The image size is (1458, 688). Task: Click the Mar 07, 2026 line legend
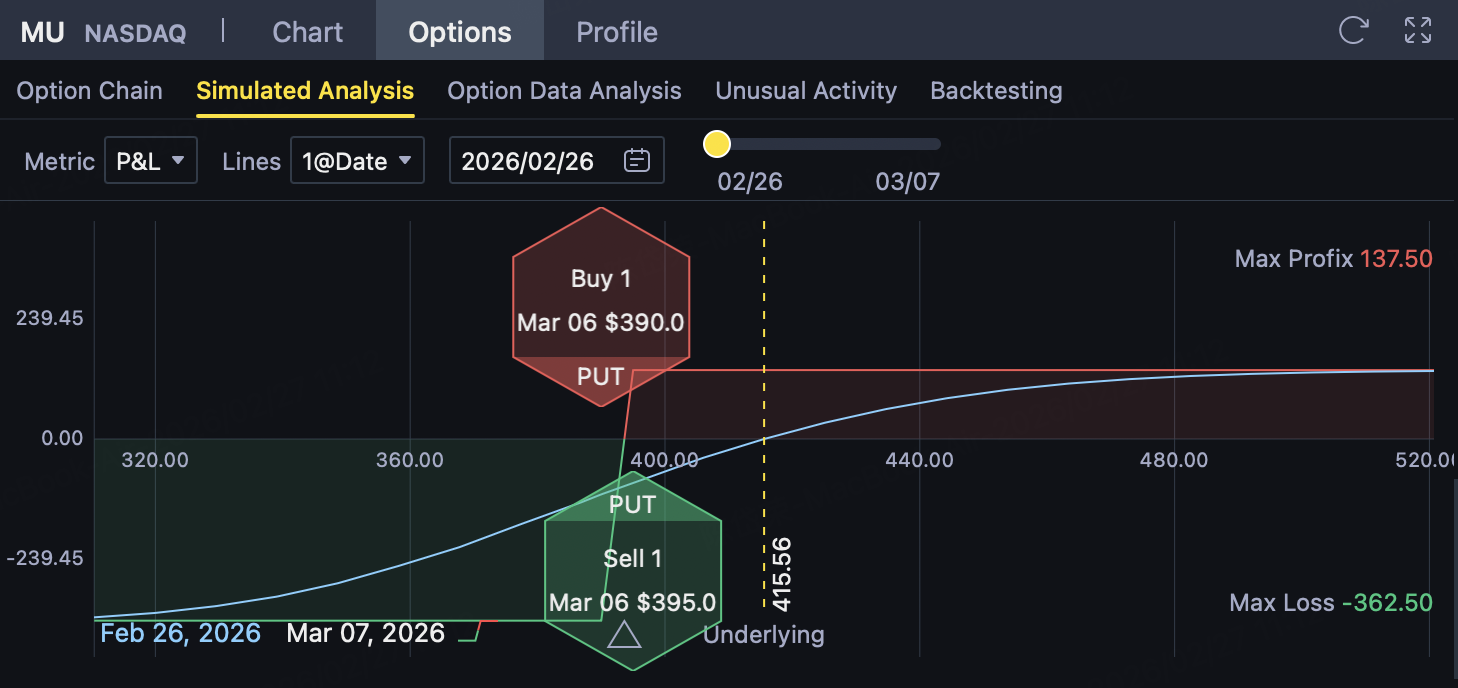tap(366, 633)
